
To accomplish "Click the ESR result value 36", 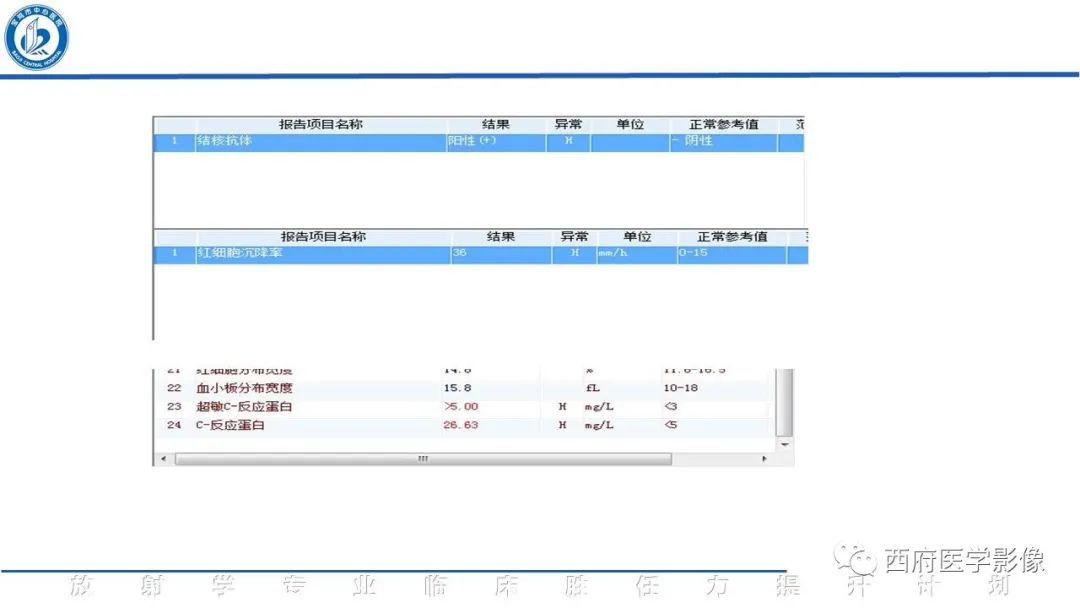I will pyautogui.click(x=459, y=253).
